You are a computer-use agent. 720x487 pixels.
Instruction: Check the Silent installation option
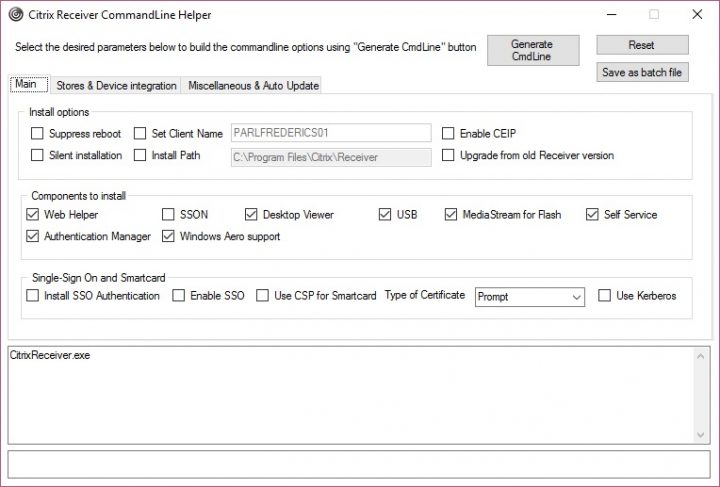point(37,156)
